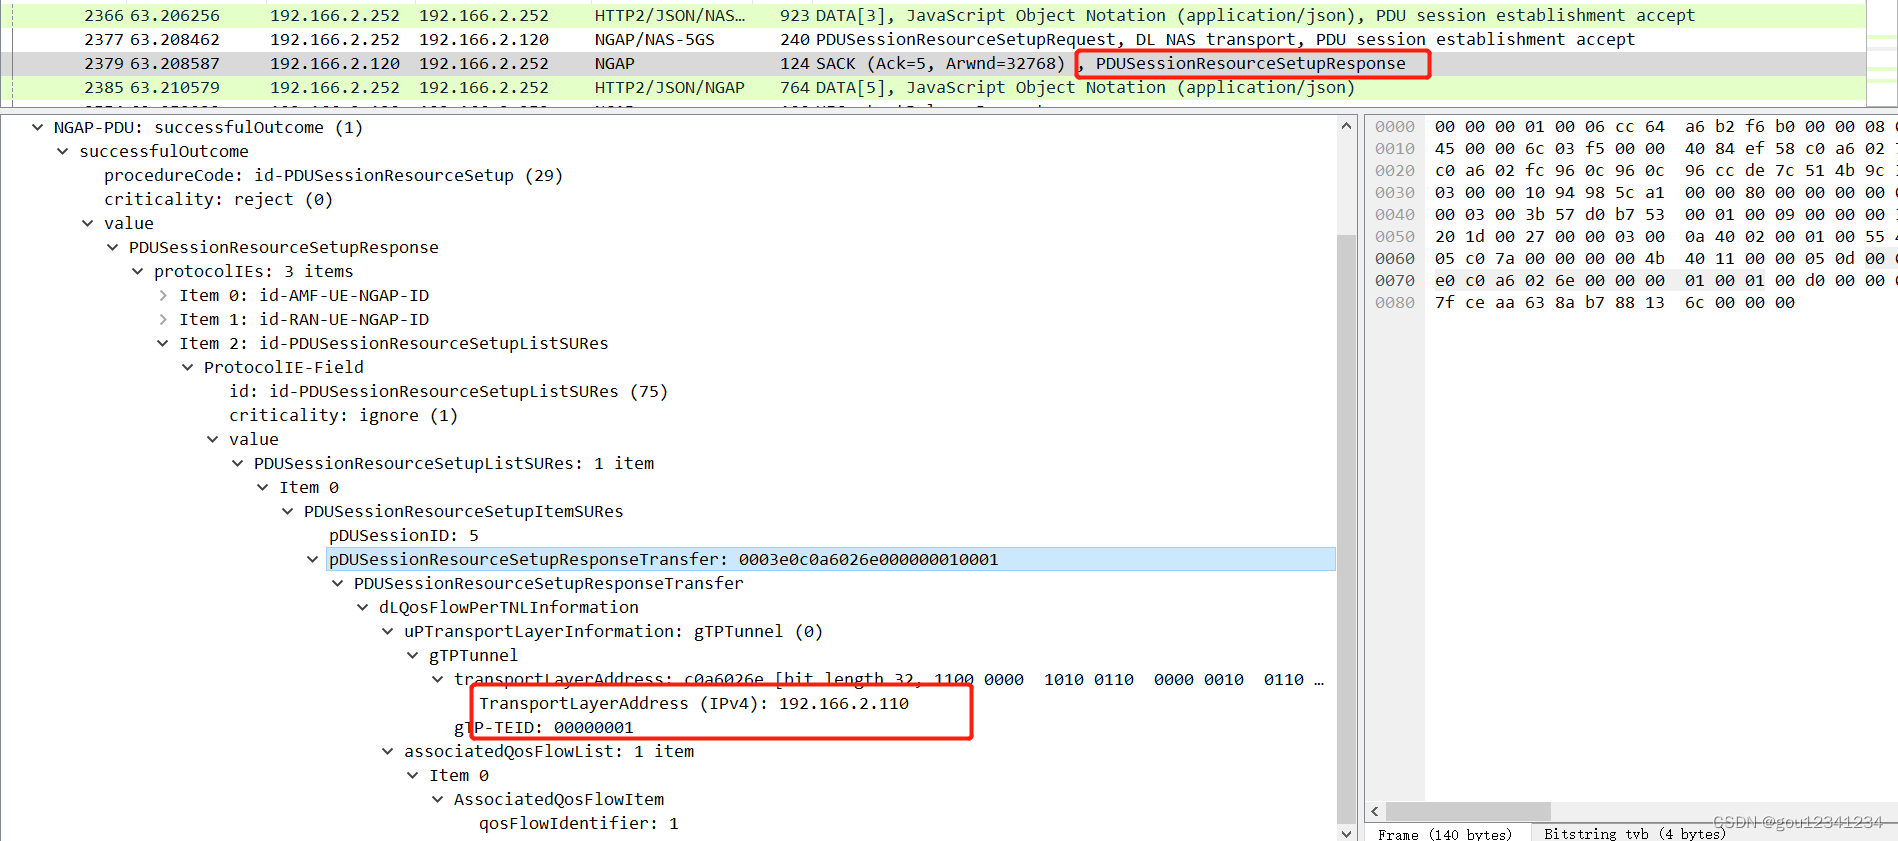The width and height of the screenshot is (1898, 841).
Task: Click PDUSessionResourceSetupResponse info text in packet 2379
Action: pyautogui.click(x=1250, y=63)
